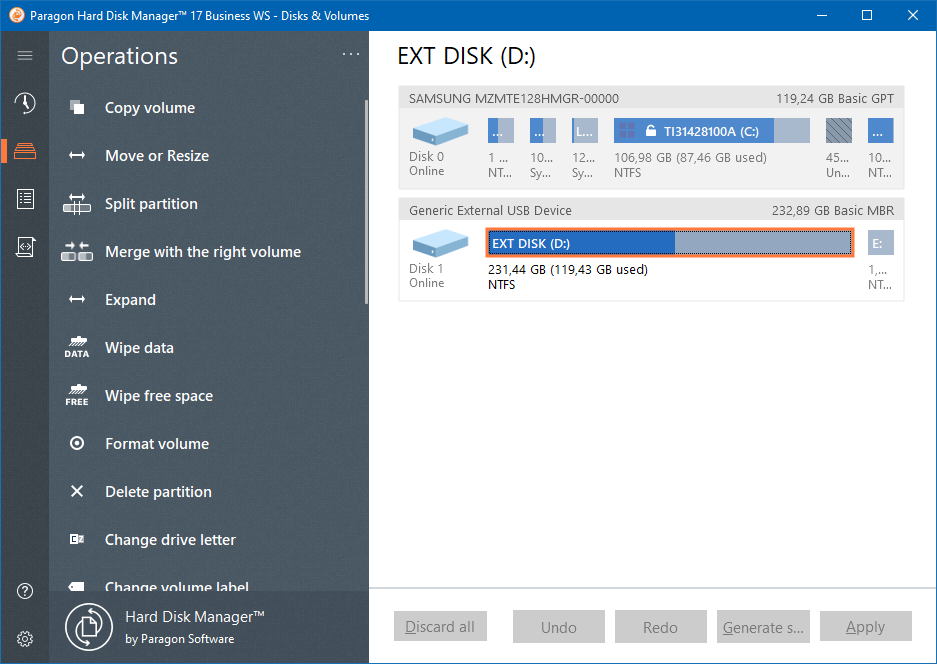Image resolution: width=937 pixels, height=664 pixels.
Task: Open the hamburger navigation menu
Action: click(25, 56)
